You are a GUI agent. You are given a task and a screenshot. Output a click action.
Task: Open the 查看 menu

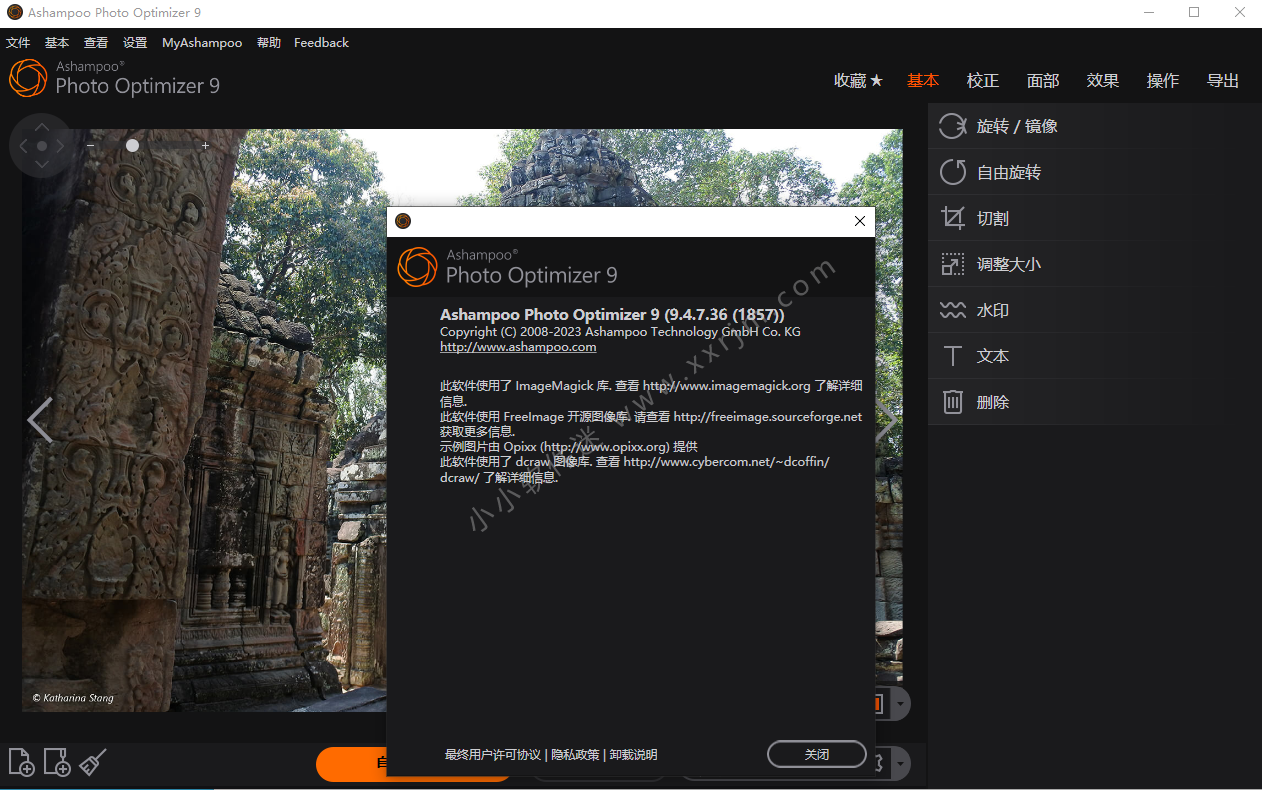pos(96,43)
